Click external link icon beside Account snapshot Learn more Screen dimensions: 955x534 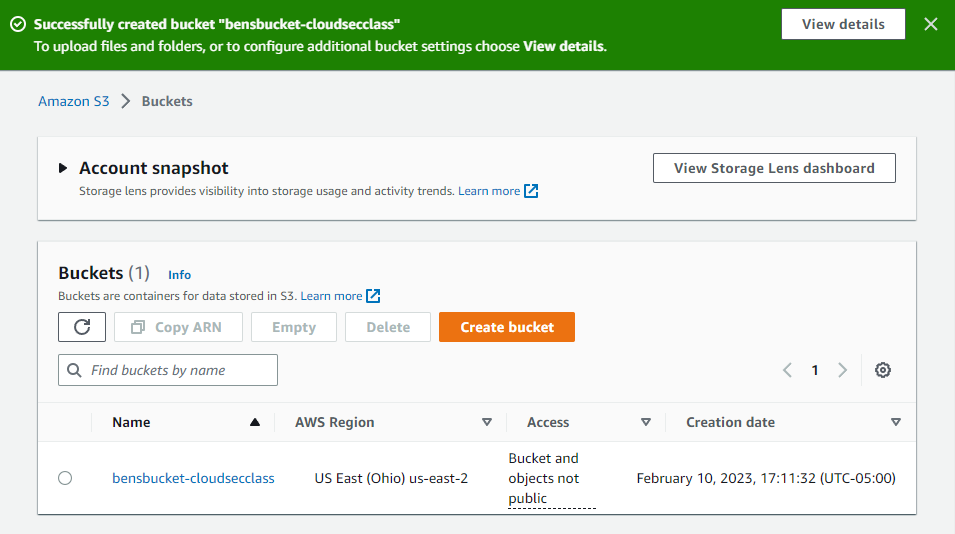pyautogui.click(x=531, y=191)
